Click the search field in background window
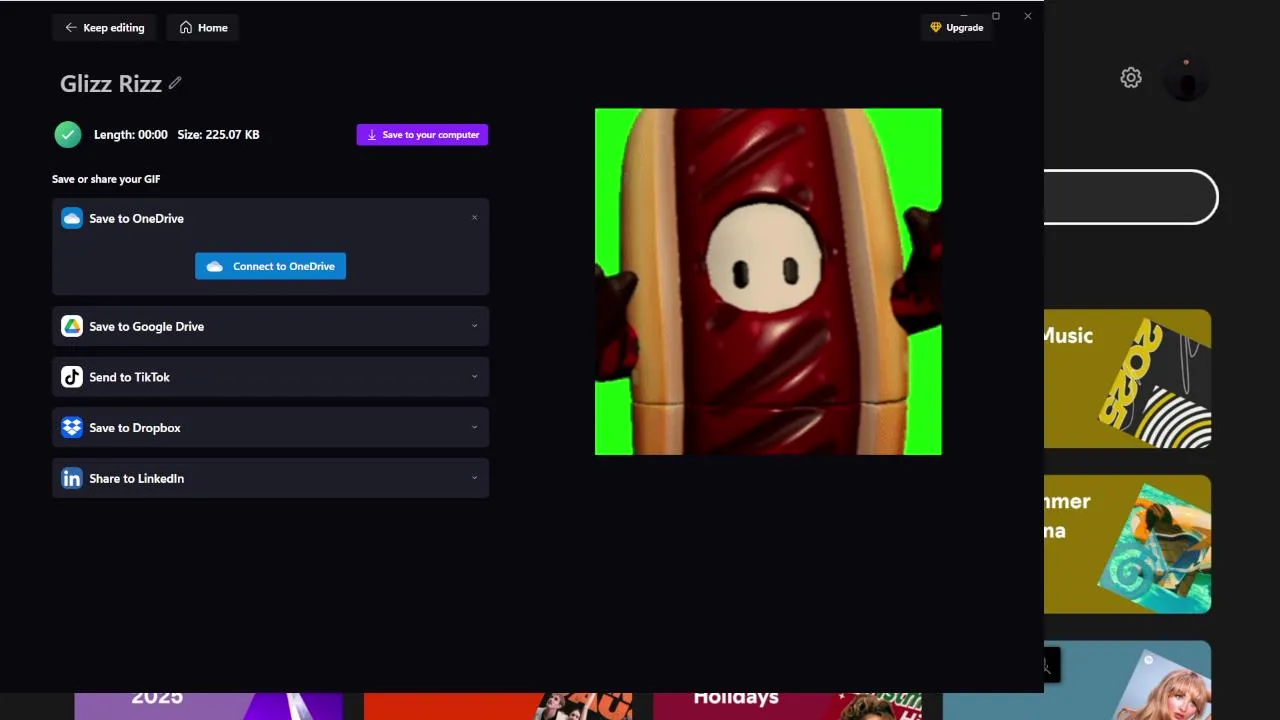1280x720 pixels. coord(1131,197)
